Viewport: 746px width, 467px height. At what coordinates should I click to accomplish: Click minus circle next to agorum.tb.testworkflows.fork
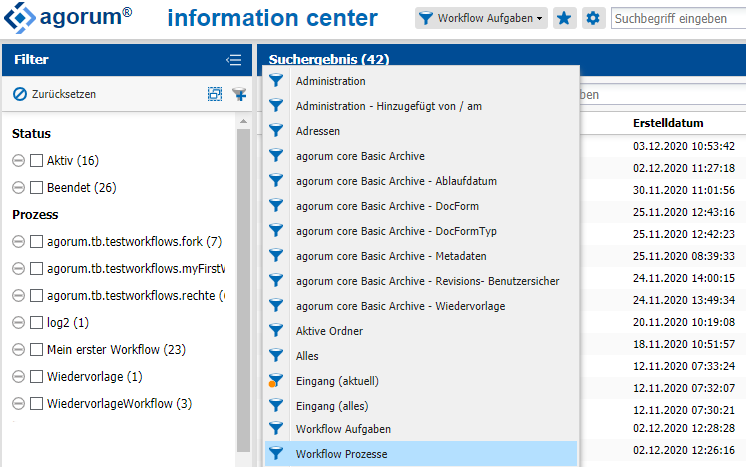[x=19, y=242]
